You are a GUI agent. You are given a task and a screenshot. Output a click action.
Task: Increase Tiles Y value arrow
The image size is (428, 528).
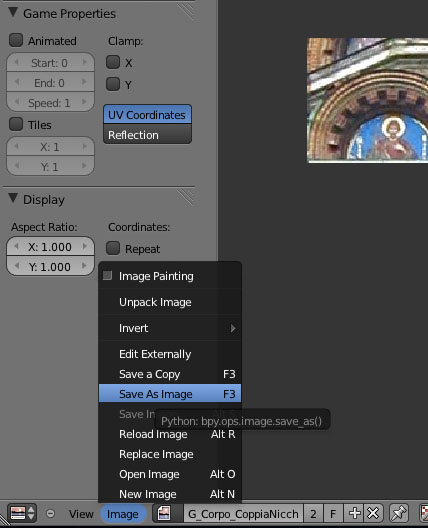[85, 166]
